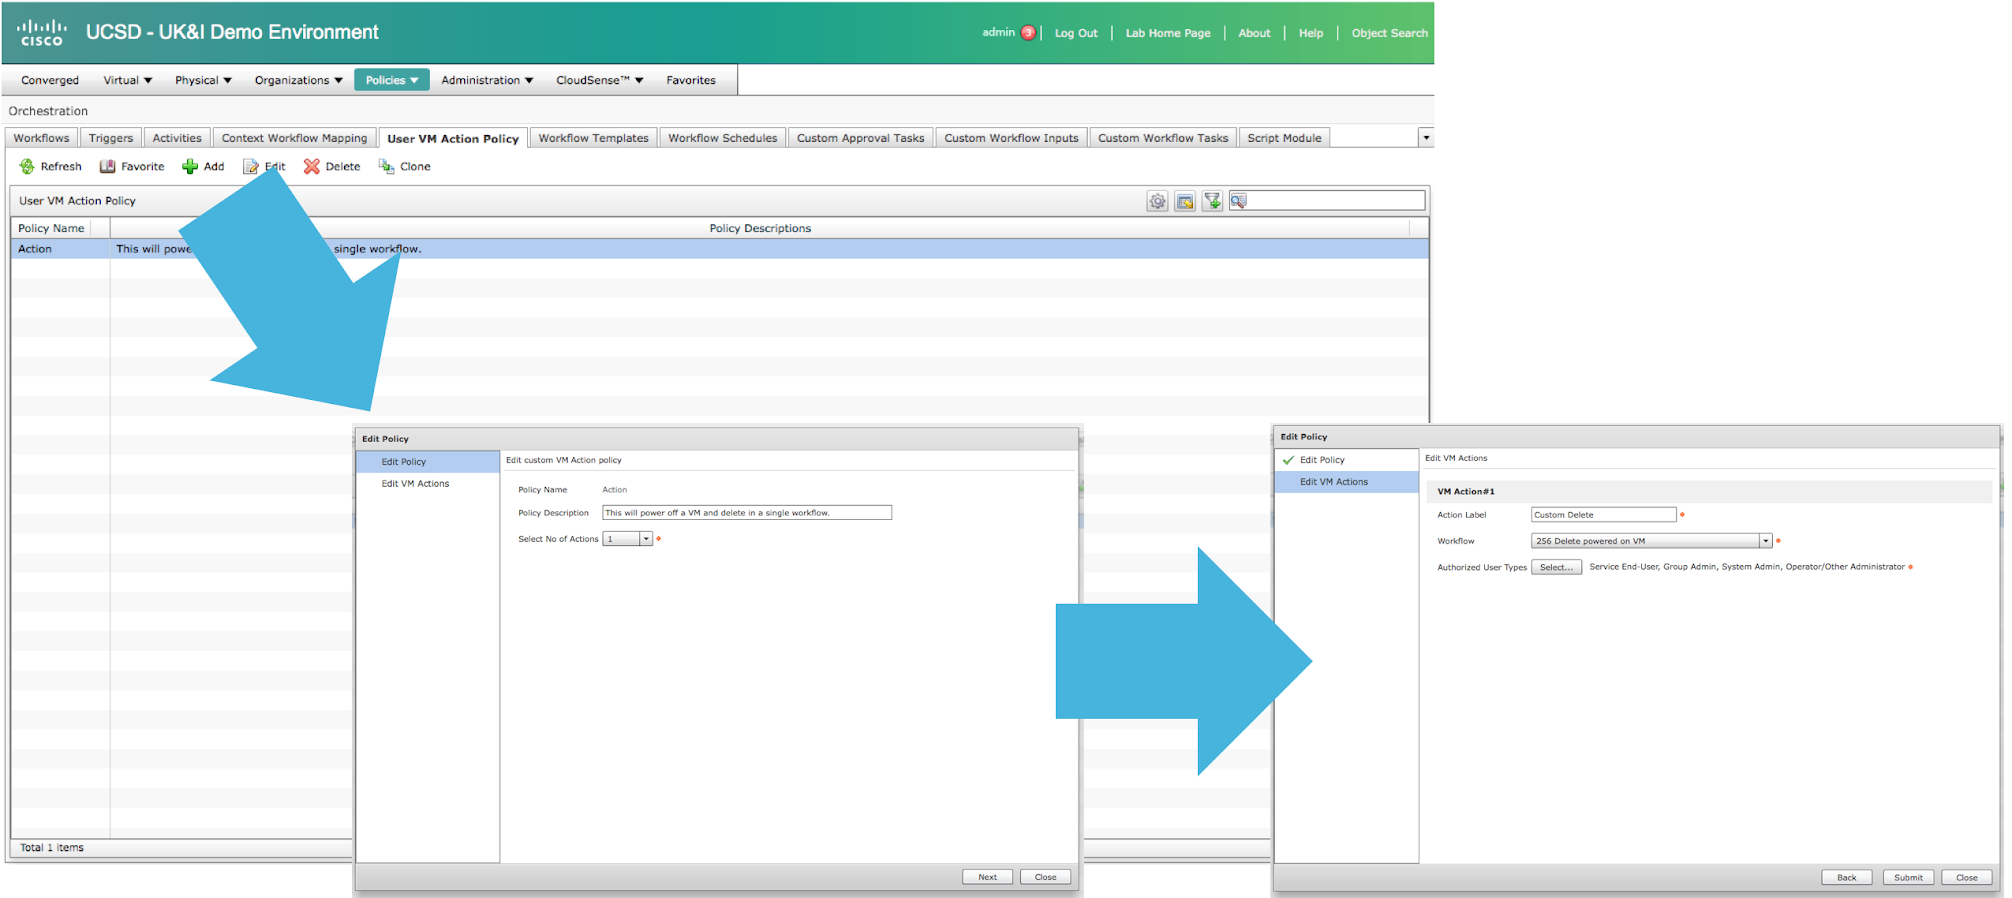Click the green Add plus icon
Viewport: 2012px width, 898px height.
coord(189,167)
